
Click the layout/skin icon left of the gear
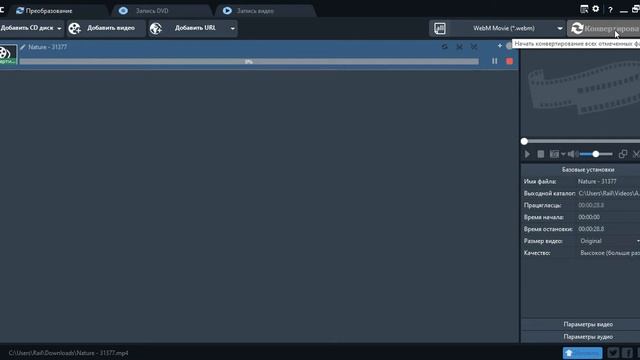pyautogui.click(x=584, y=9)
